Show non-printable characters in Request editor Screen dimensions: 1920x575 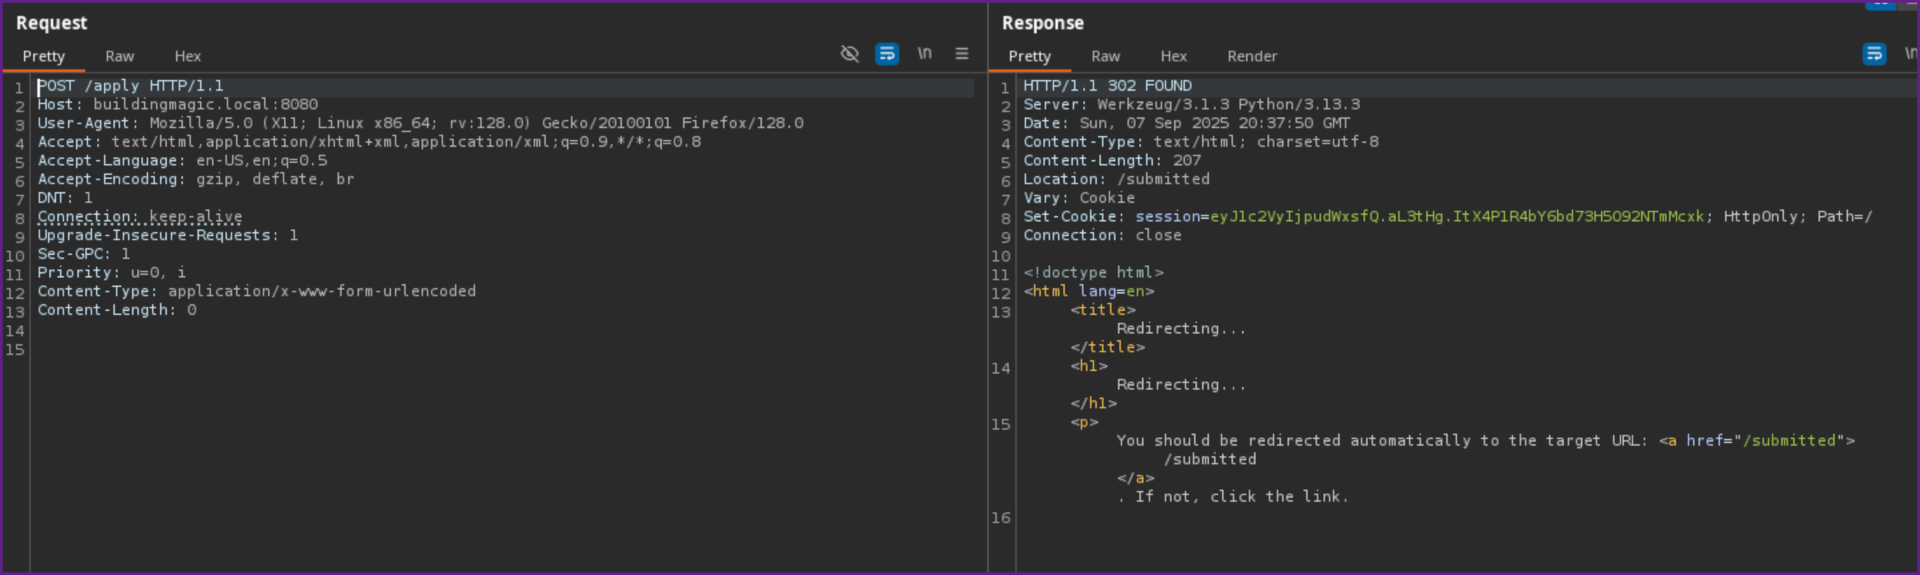tap(924, 54)
